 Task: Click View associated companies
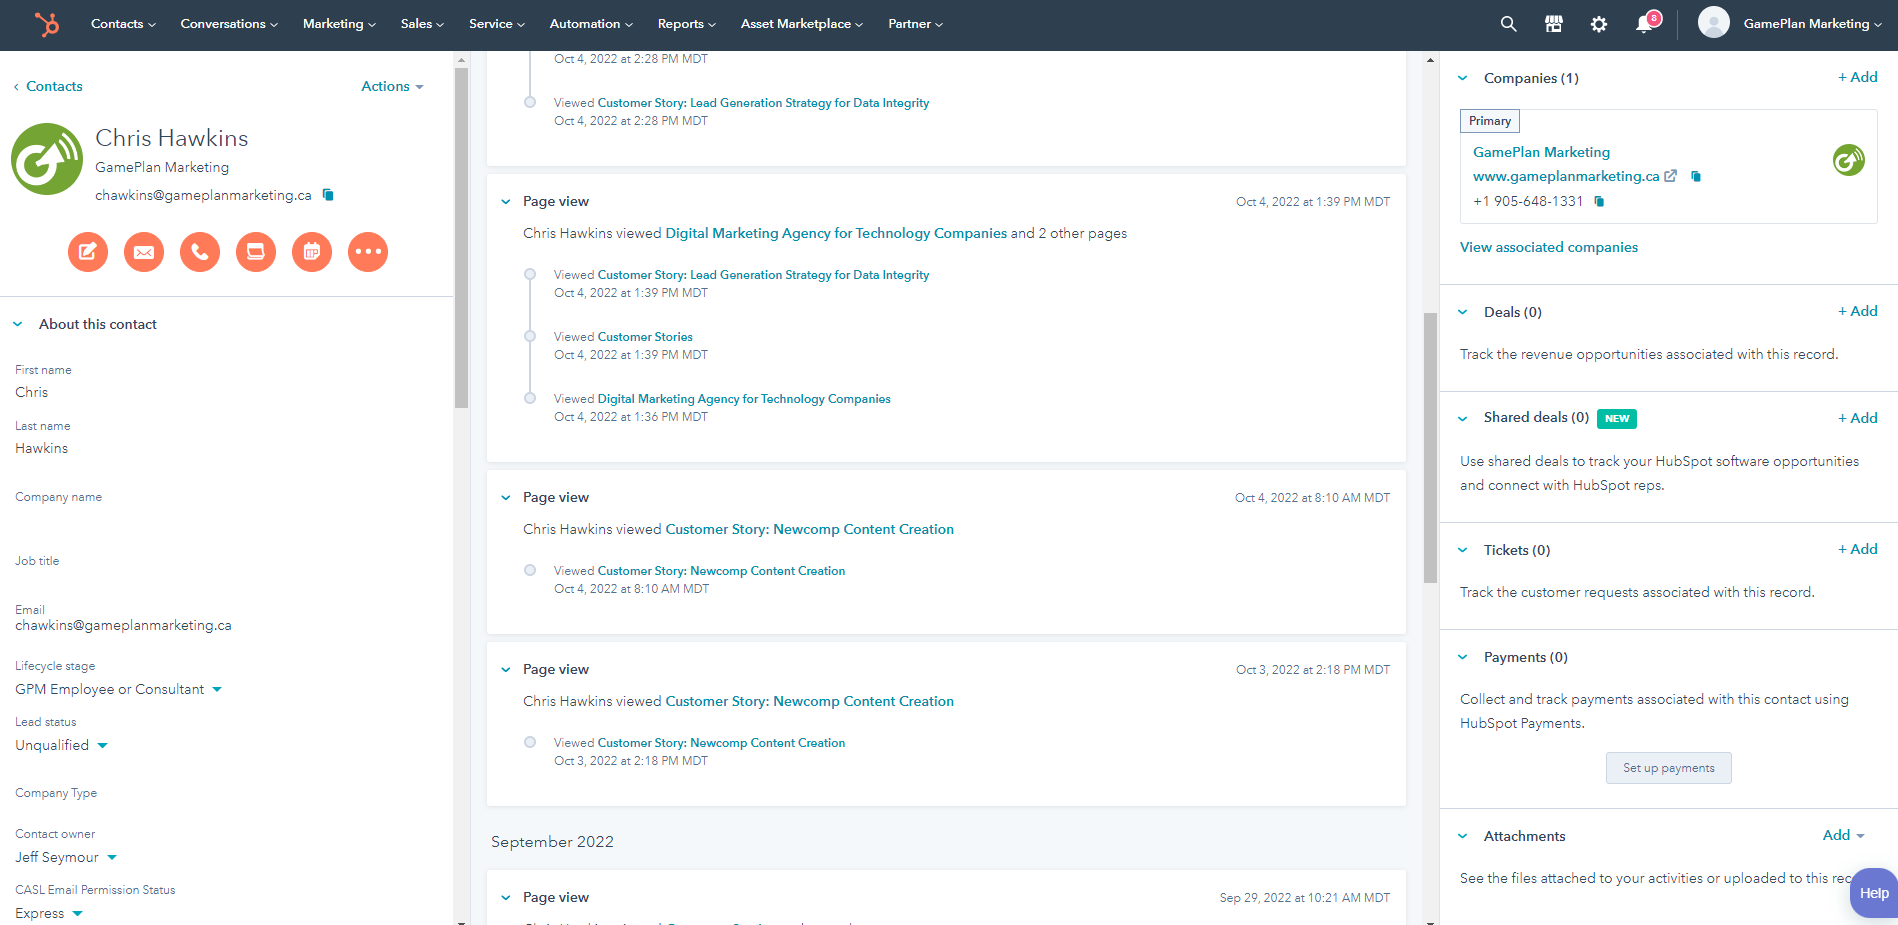(1548, 247)
